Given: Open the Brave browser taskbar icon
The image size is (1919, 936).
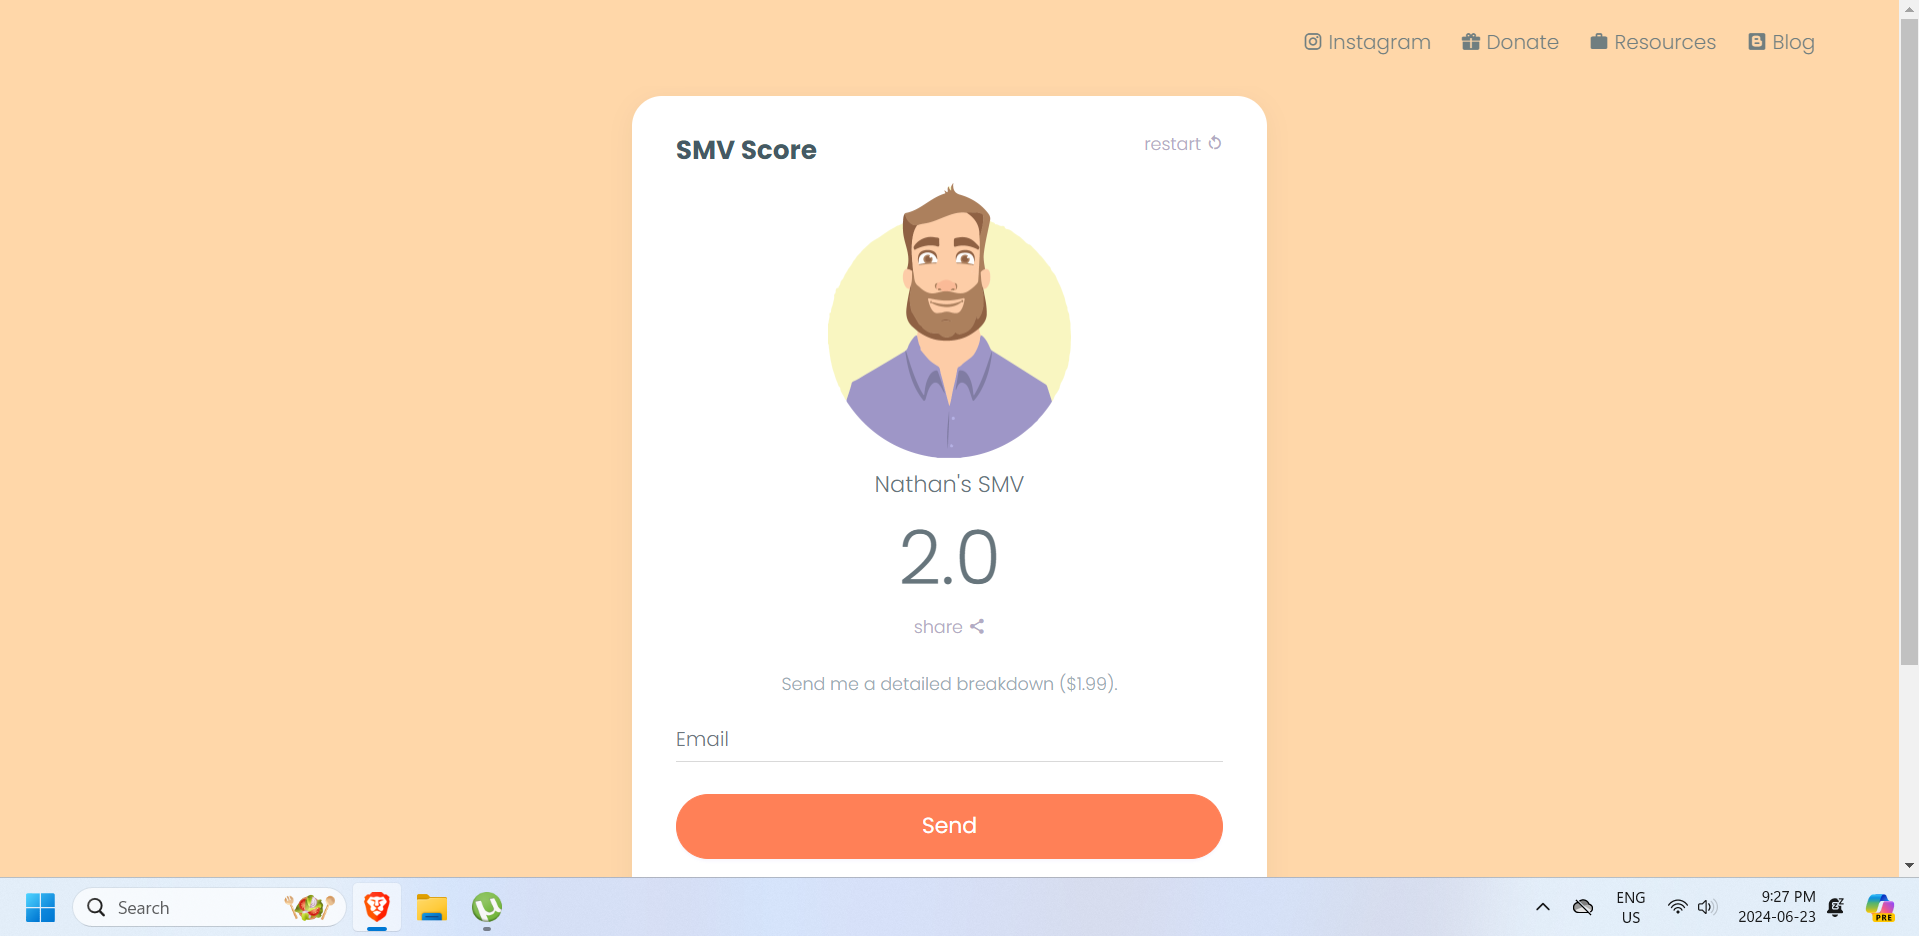Looking at the screenshot, I should tap(377, 907).
